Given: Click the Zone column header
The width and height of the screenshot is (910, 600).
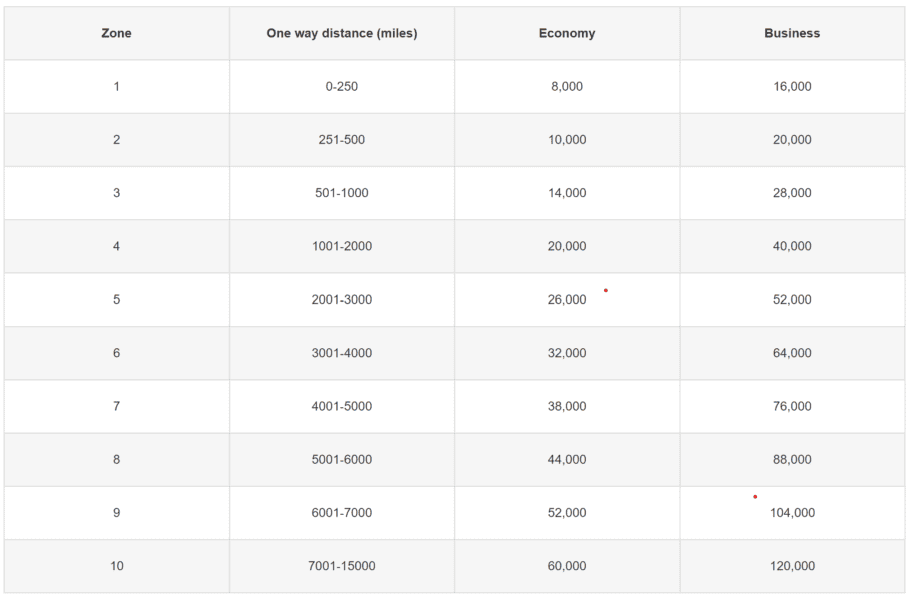Looking at the screenshot, I should pyautogui.click(x=116, y=32).
